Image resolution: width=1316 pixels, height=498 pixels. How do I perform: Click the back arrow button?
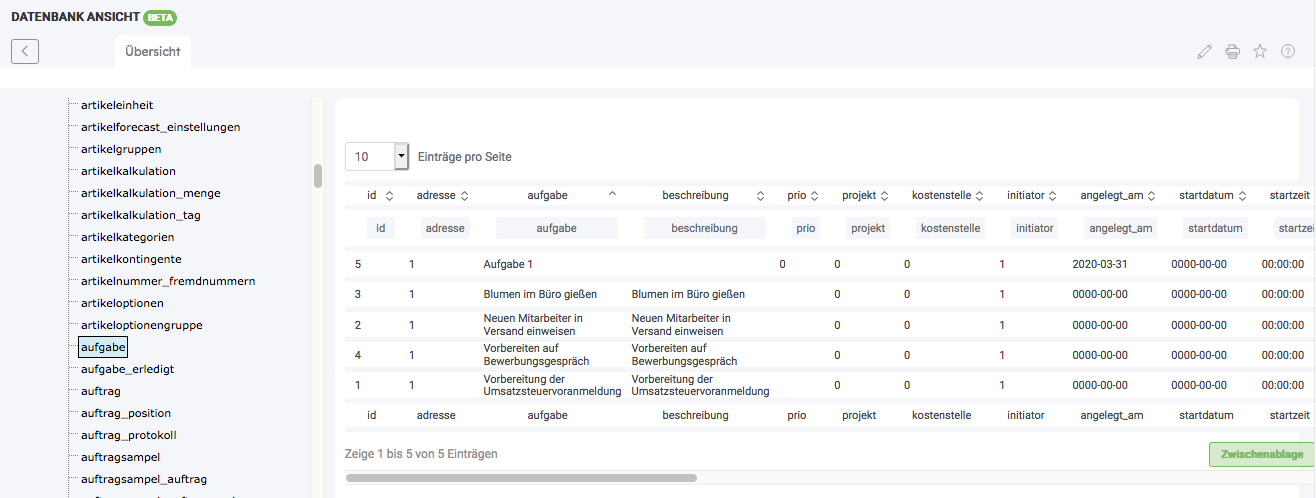pyautogui.click(x=25, y=51)
